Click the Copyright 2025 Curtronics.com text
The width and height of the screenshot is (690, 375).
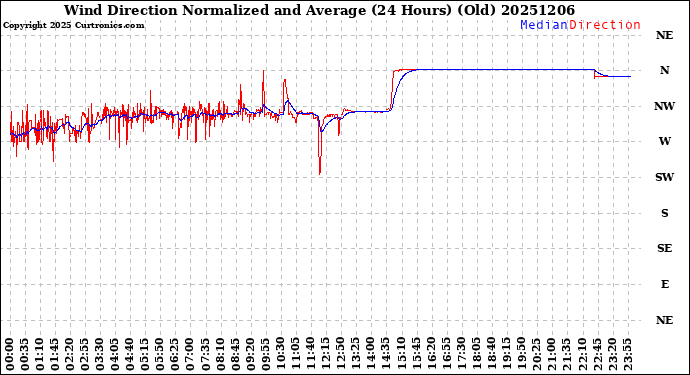coord(73,26)
